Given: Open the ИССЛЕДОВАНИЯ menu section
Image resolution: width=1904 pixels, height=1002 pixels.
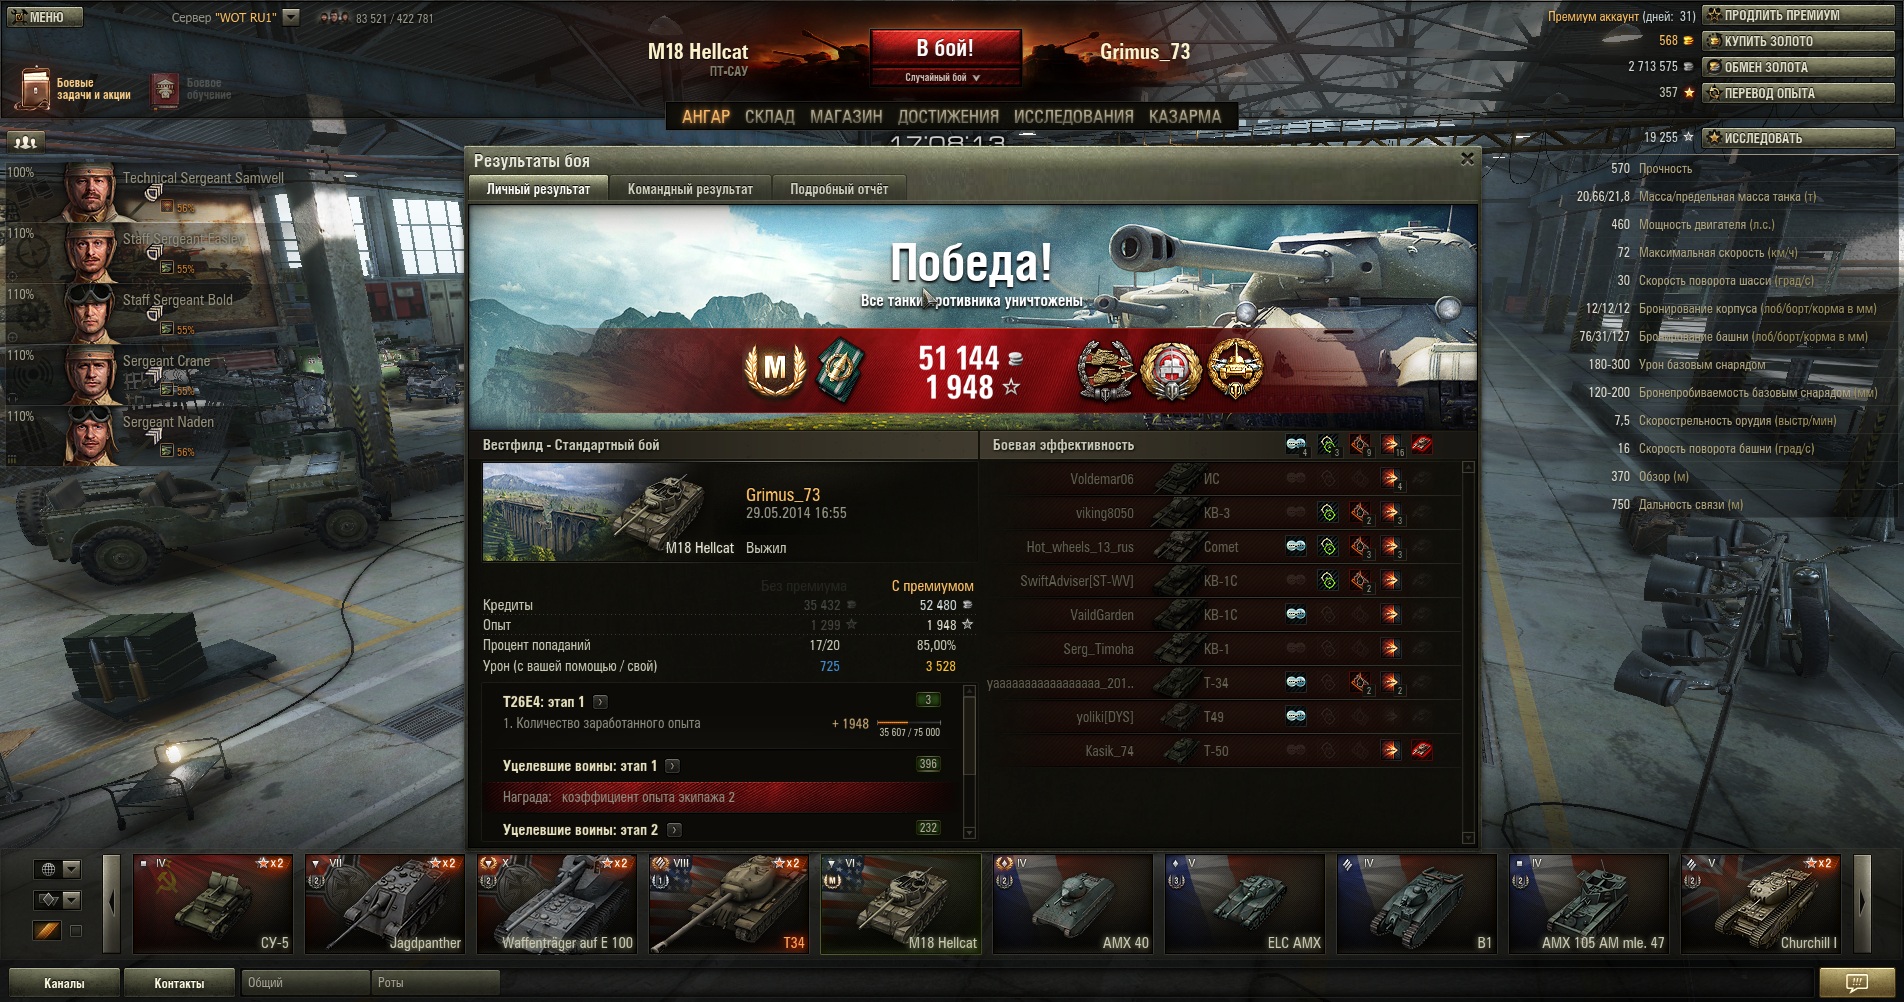Looking at the screenshot, I should (x=1073, y=116).
